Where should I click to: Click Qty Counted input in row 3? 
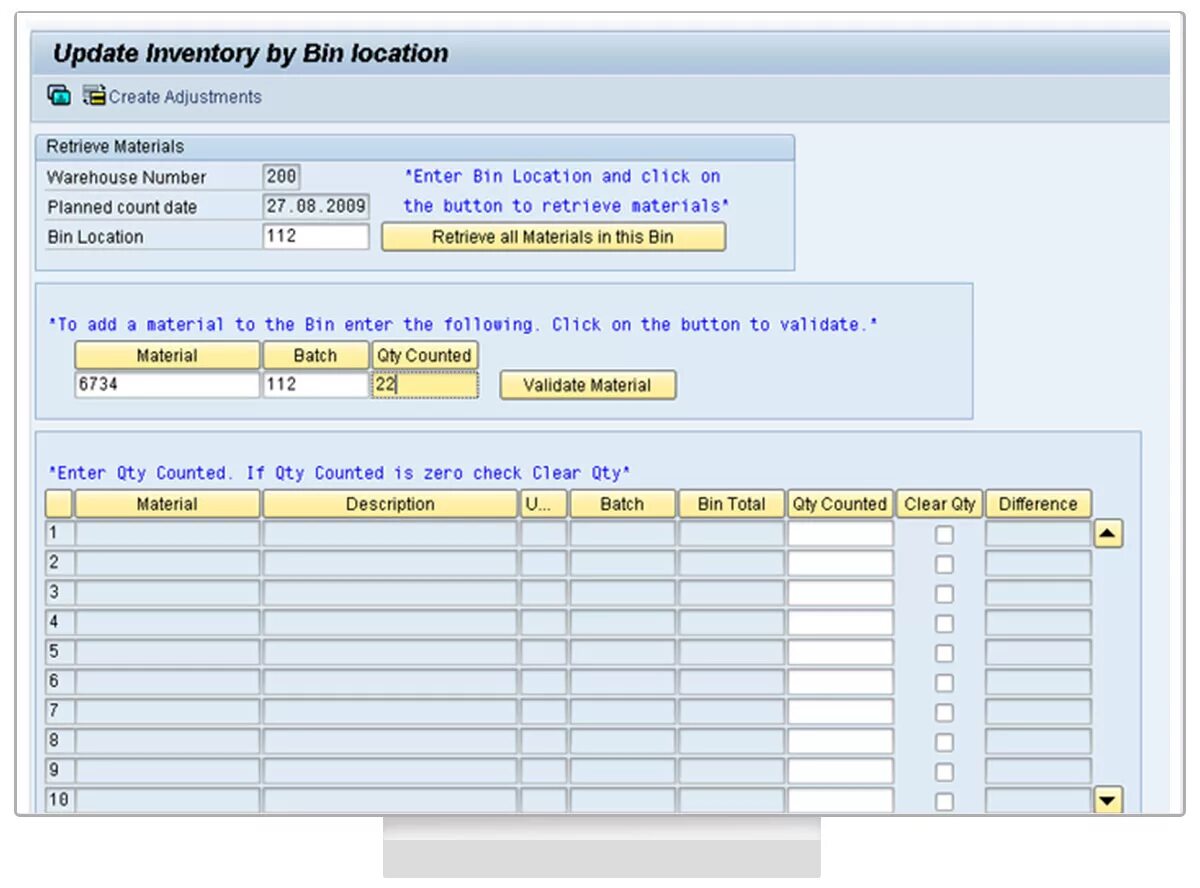840,593
